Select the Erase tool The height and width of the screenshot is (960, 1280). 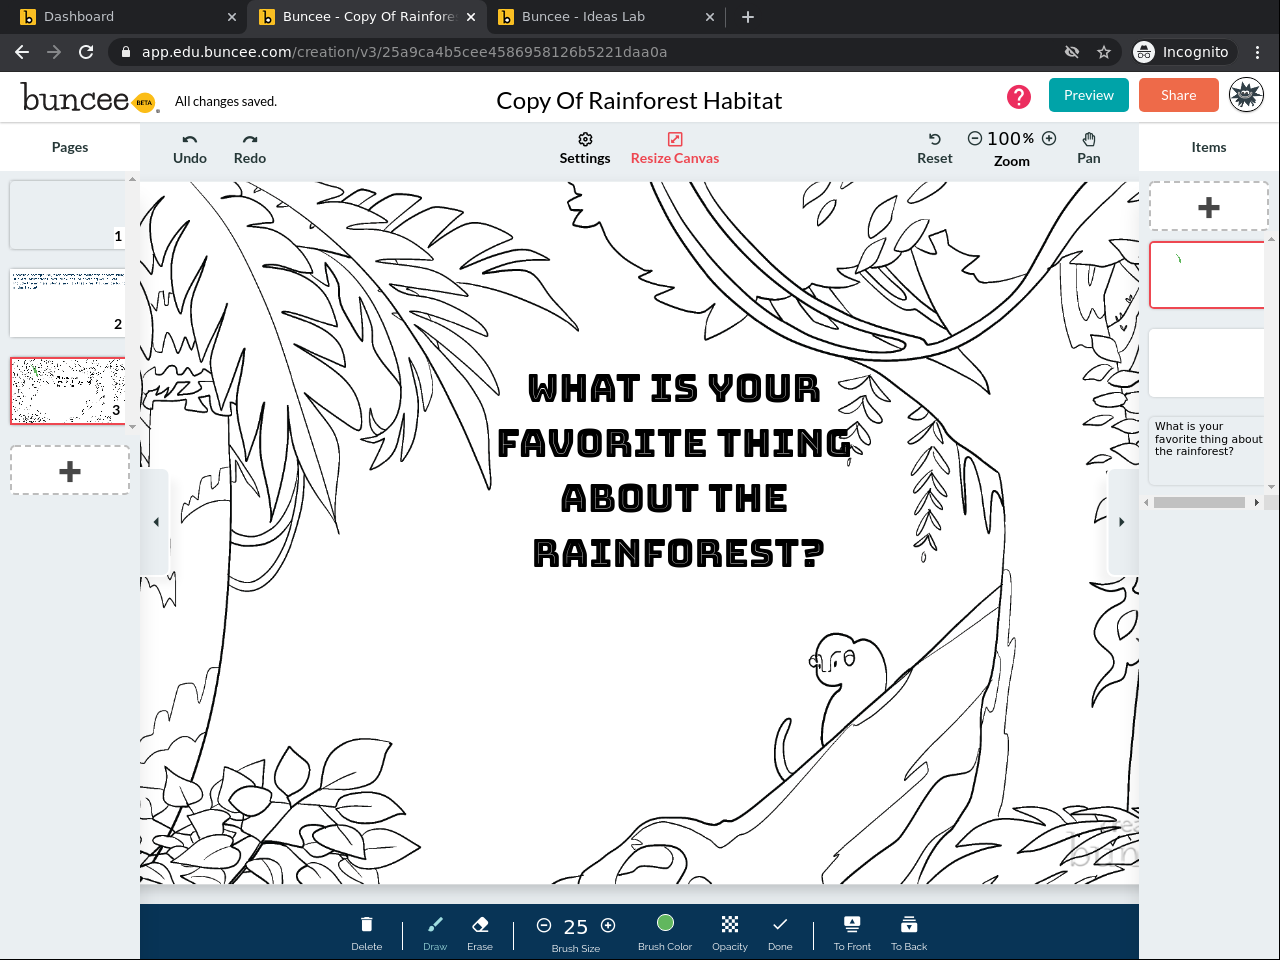pyautogui.click(x=480, y=924)
